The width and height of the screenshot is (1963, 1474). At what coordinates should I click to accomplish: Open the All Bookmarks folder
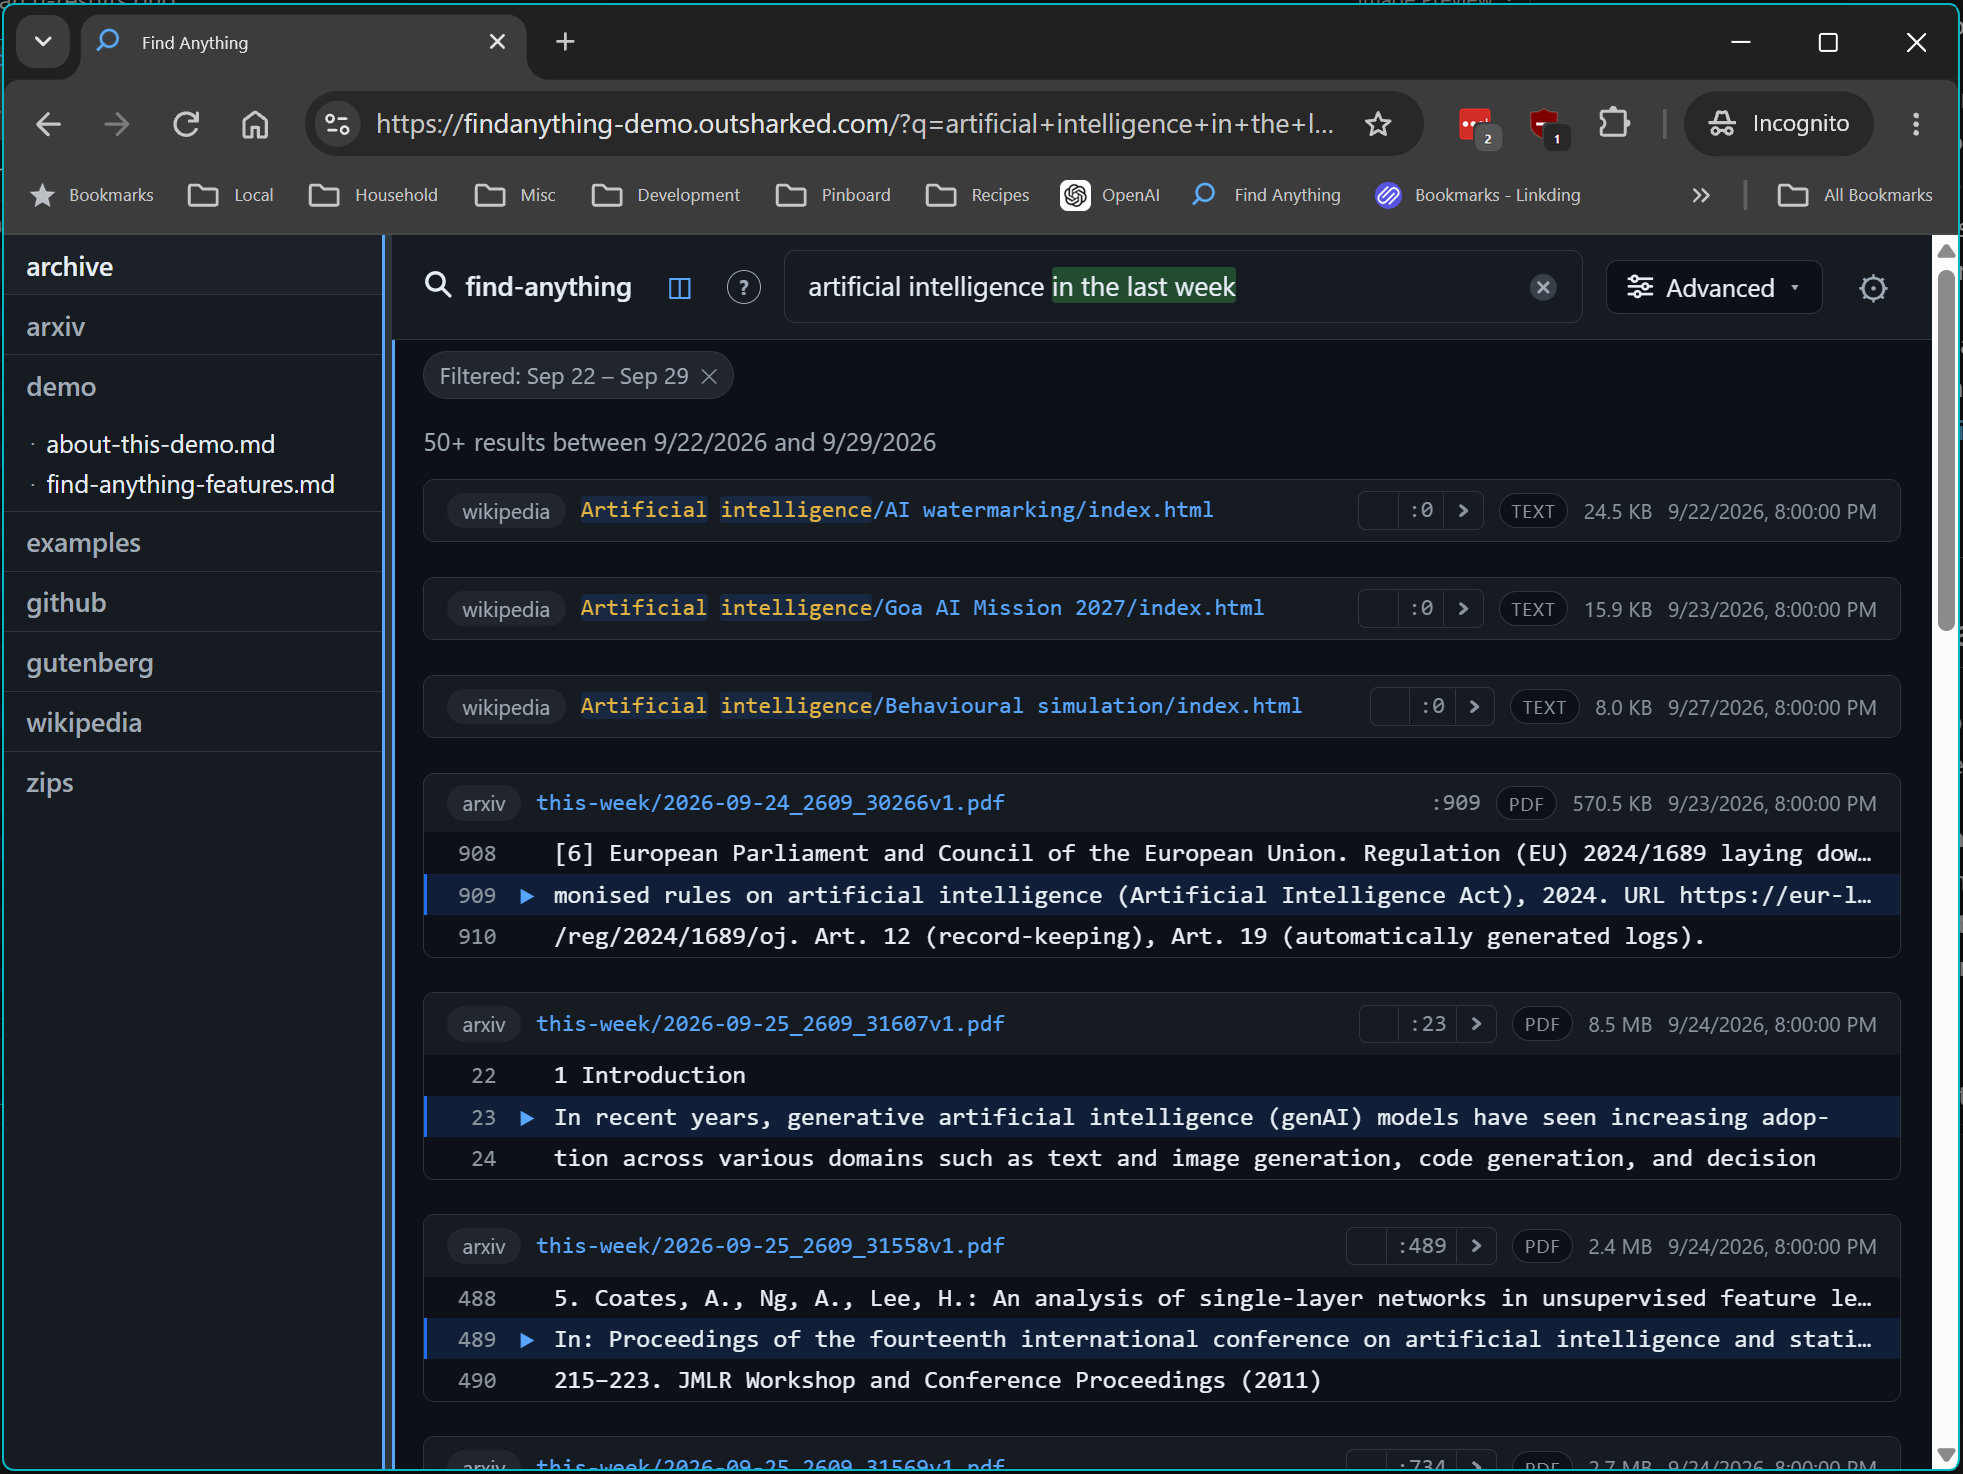pos(1855,195)
